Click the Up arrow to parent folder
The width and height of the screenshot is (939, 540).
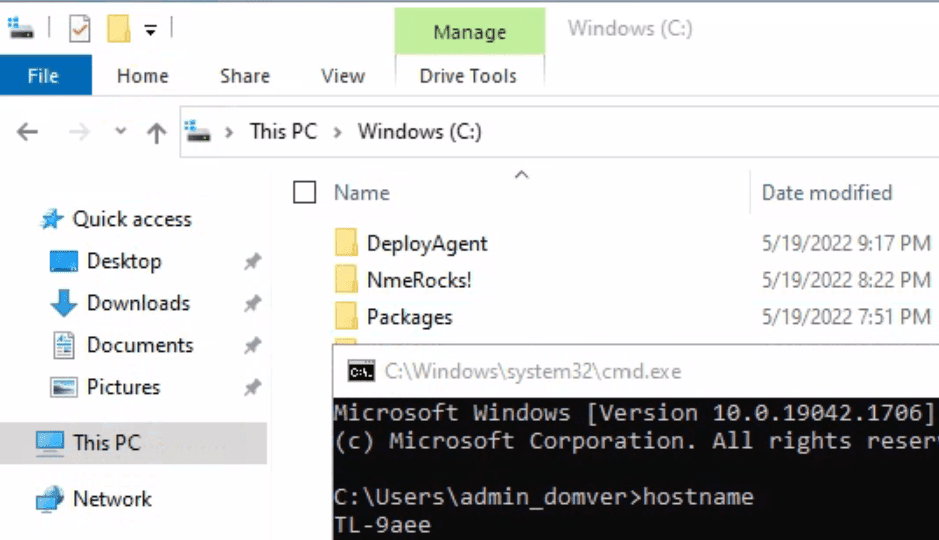coord(156,132)
